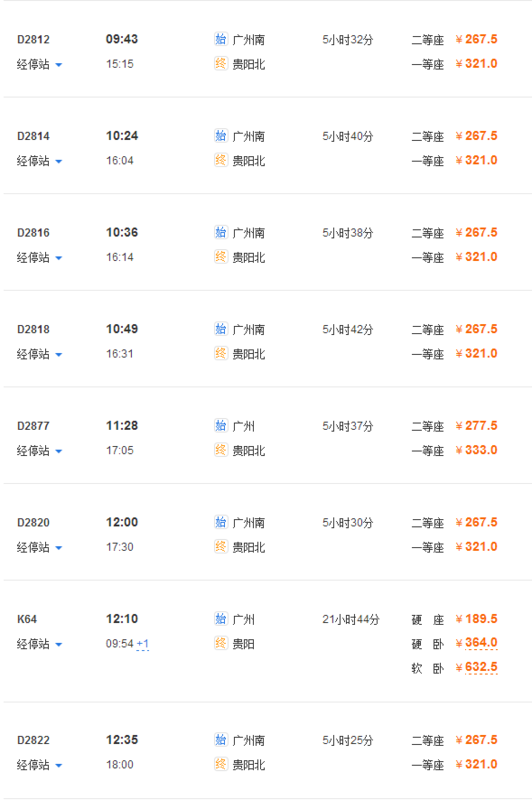The width and height of the screenshot is (532, 800).
Task: Choose 一等座 ¥321.0 on train D2816
Action: click(476, 257)
